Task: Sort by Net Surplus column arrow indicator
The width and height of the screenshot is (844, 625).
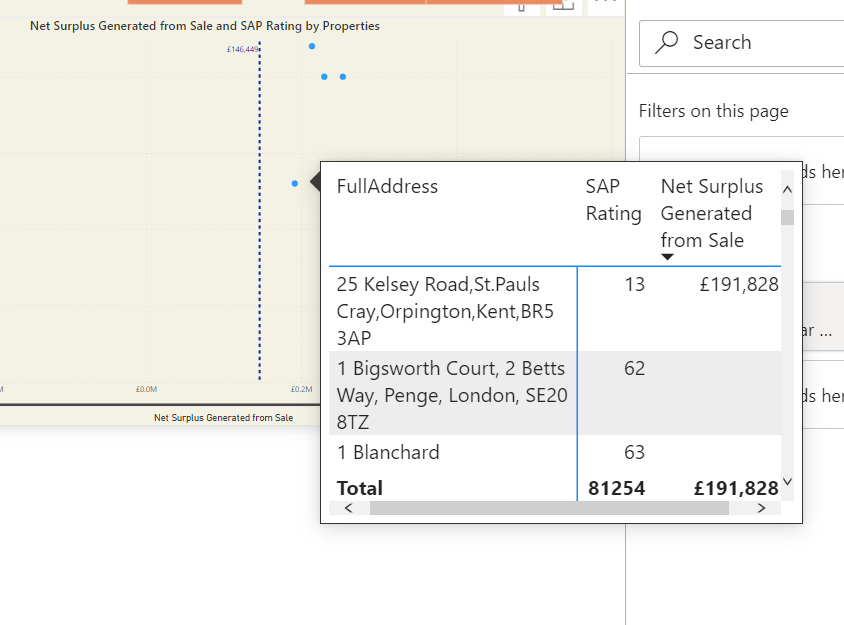Action: (x=667, y=257)
